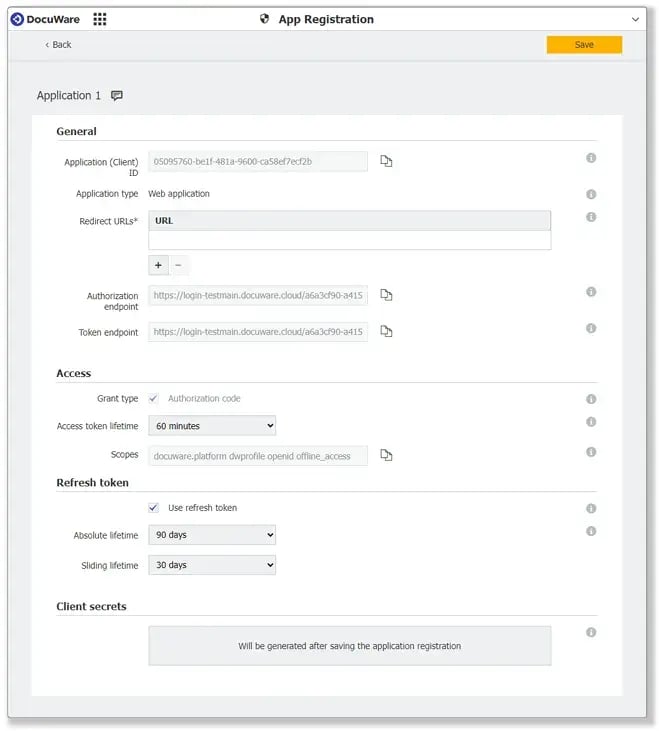Click the URL column header
659x731 pixels.
click(350, 221)
